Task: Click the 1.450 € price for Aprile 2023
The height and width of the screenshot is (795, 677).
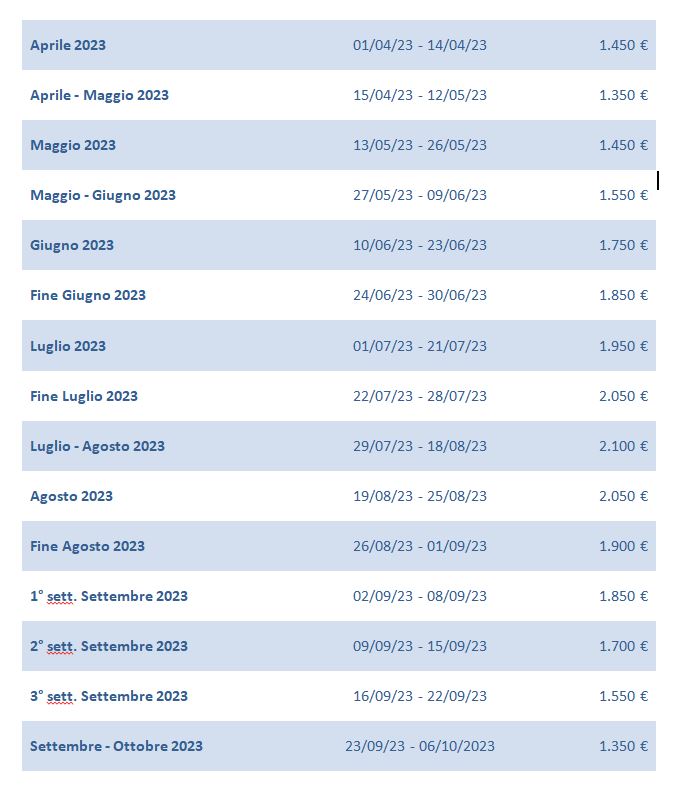Action: [623, 45]
